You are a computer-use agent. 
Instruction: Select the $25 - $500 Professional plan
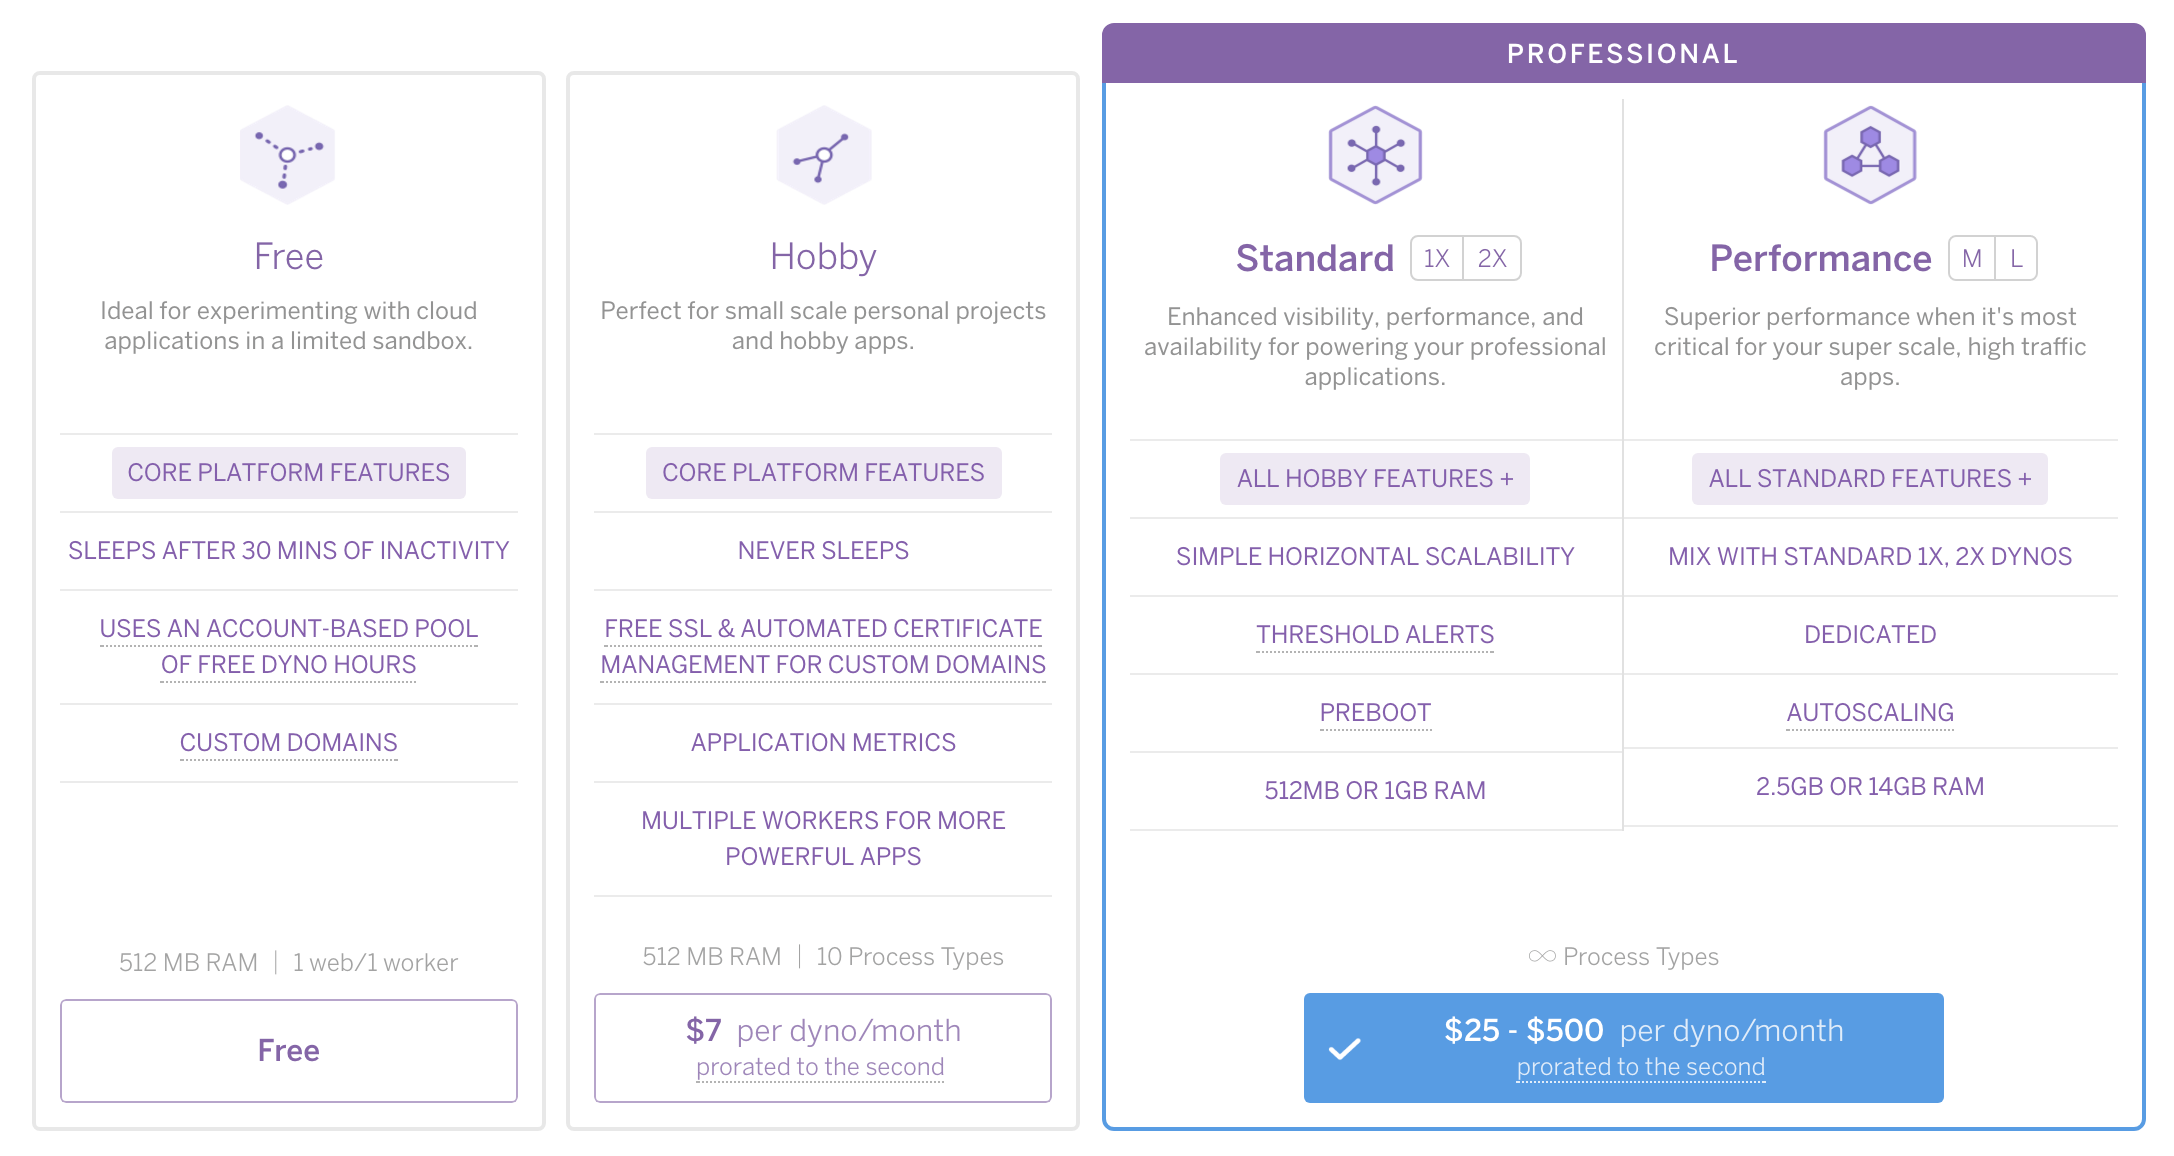1623,1047
